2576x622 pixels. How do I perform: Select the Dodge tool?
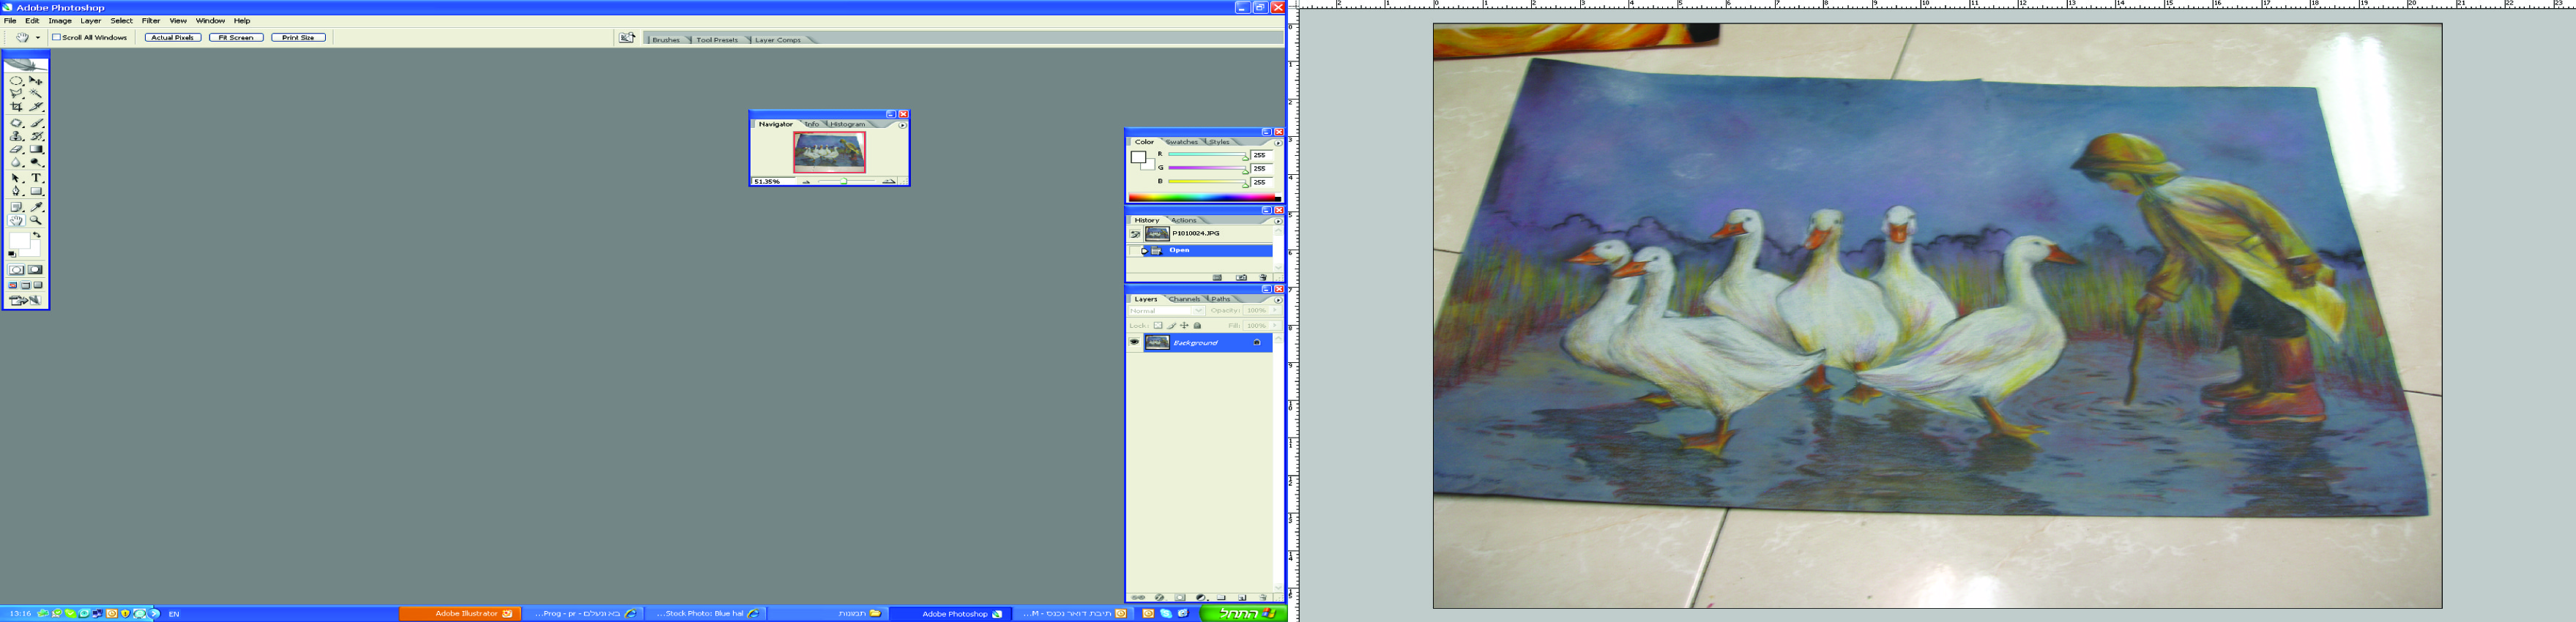[36, 162]
